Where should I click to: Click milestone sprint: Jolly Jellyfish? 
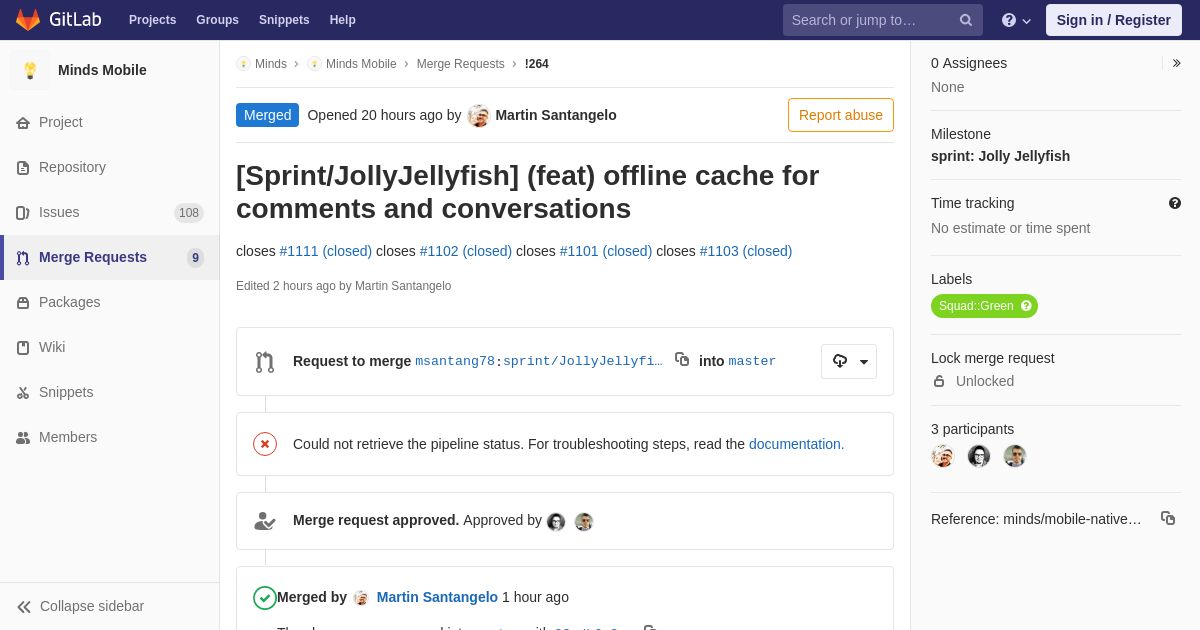(1000, 156)
